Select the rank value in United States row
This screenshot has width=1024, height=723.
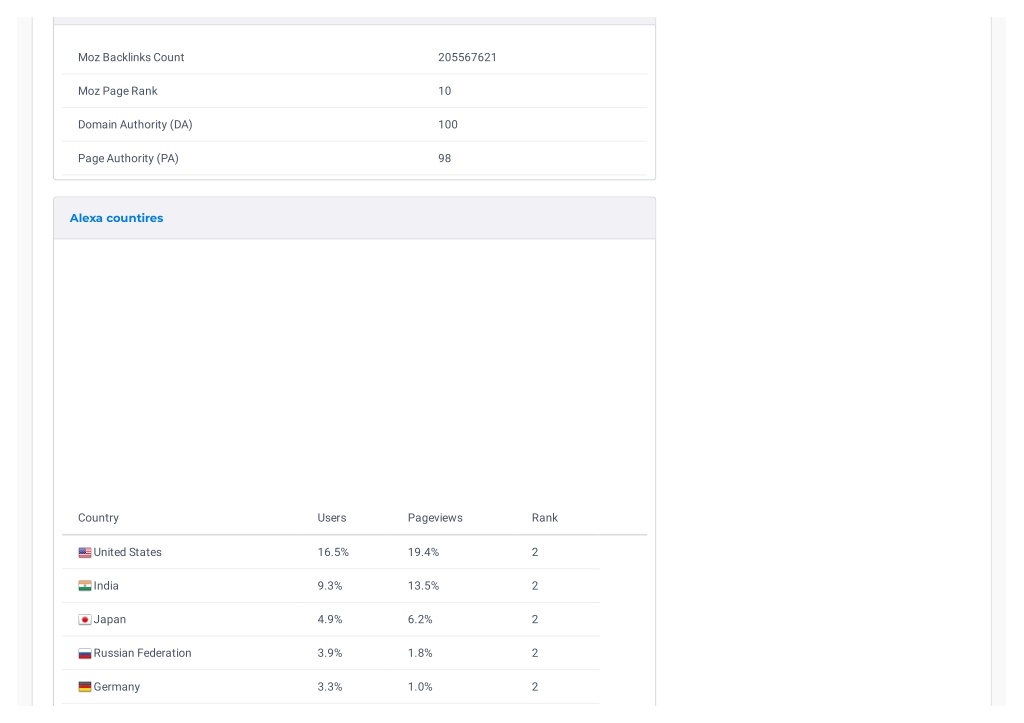pyautogui.click(x=535, y=553)
